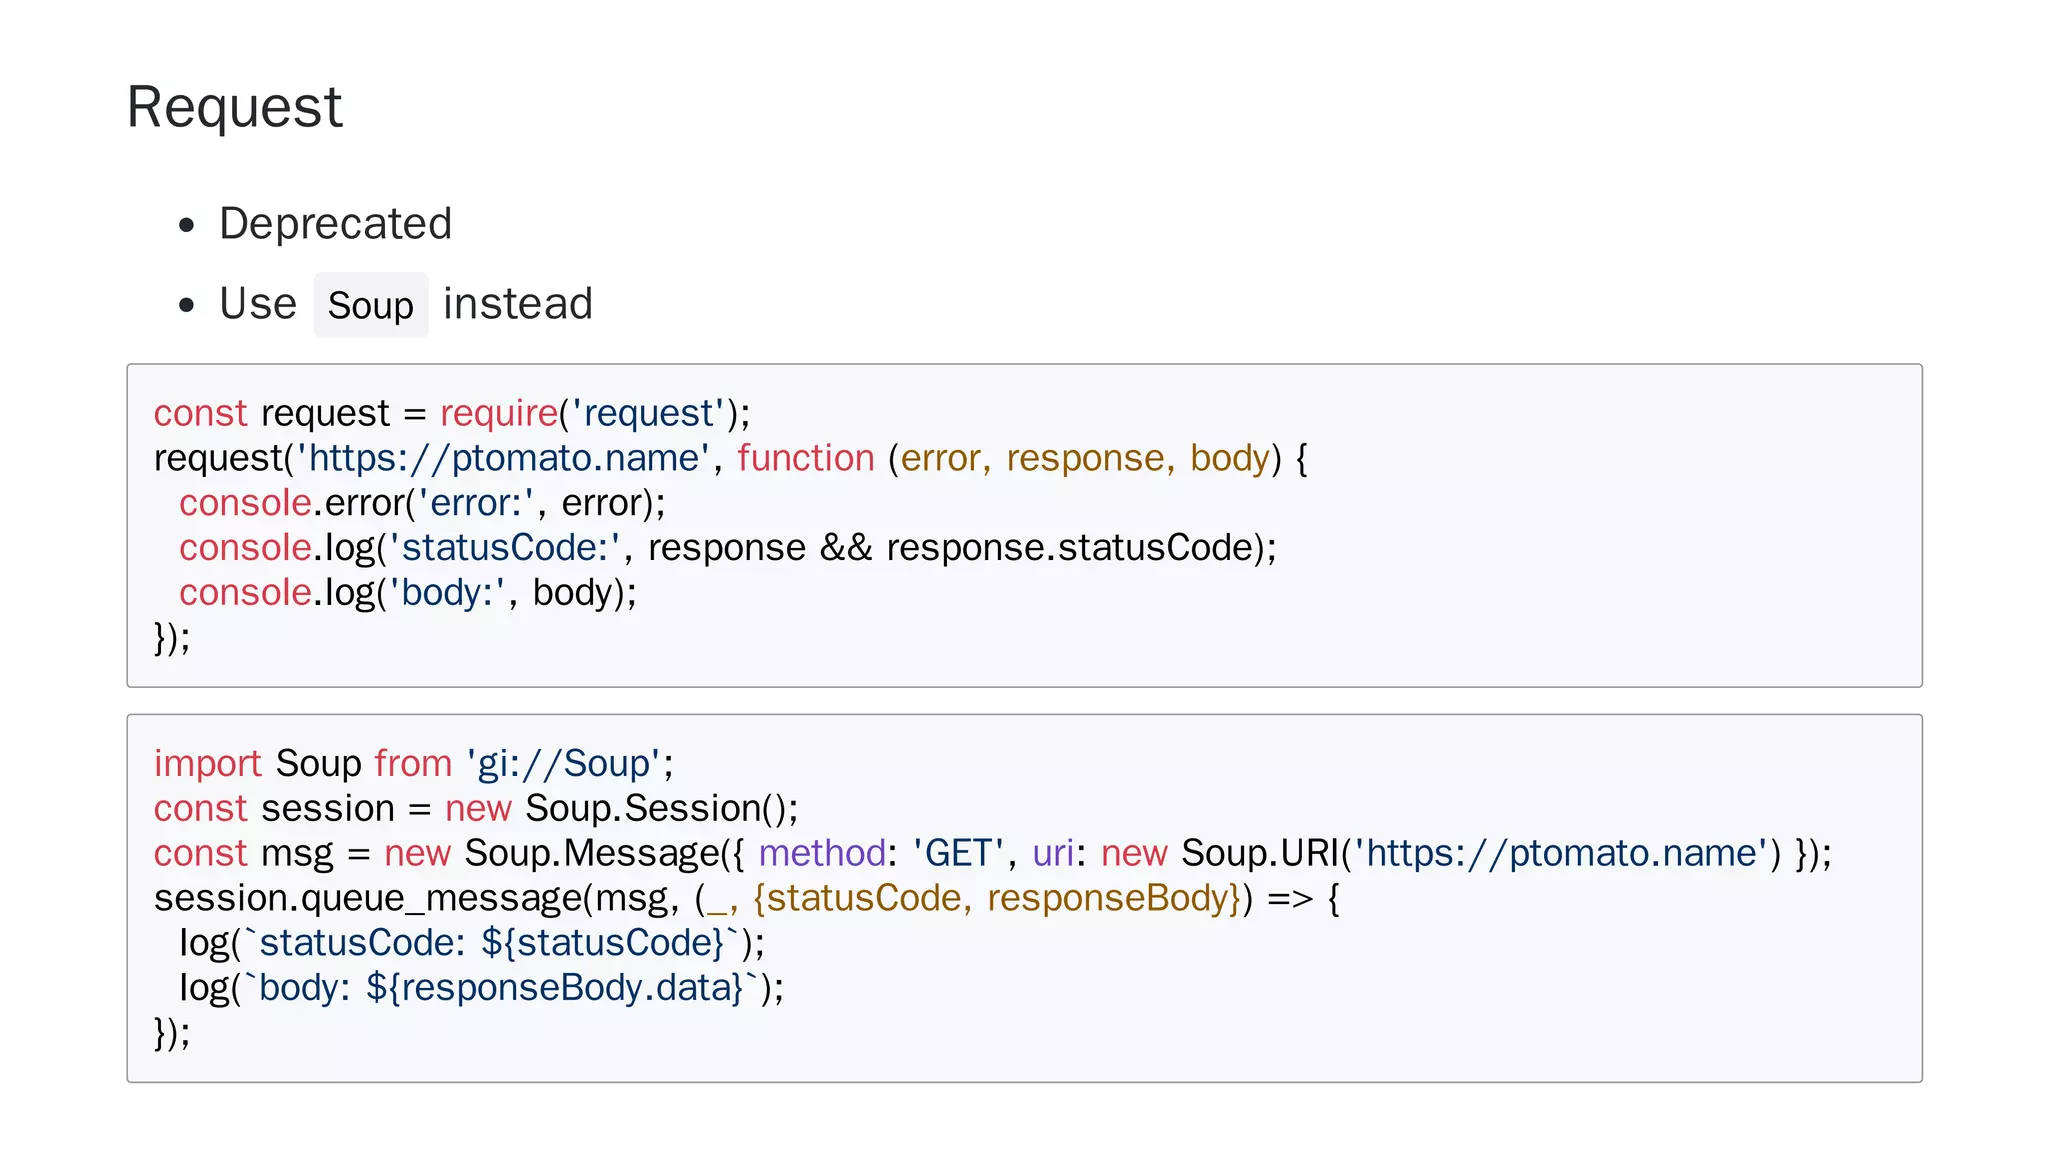Click the "method" property in Soup.Message

coord(821,853)
